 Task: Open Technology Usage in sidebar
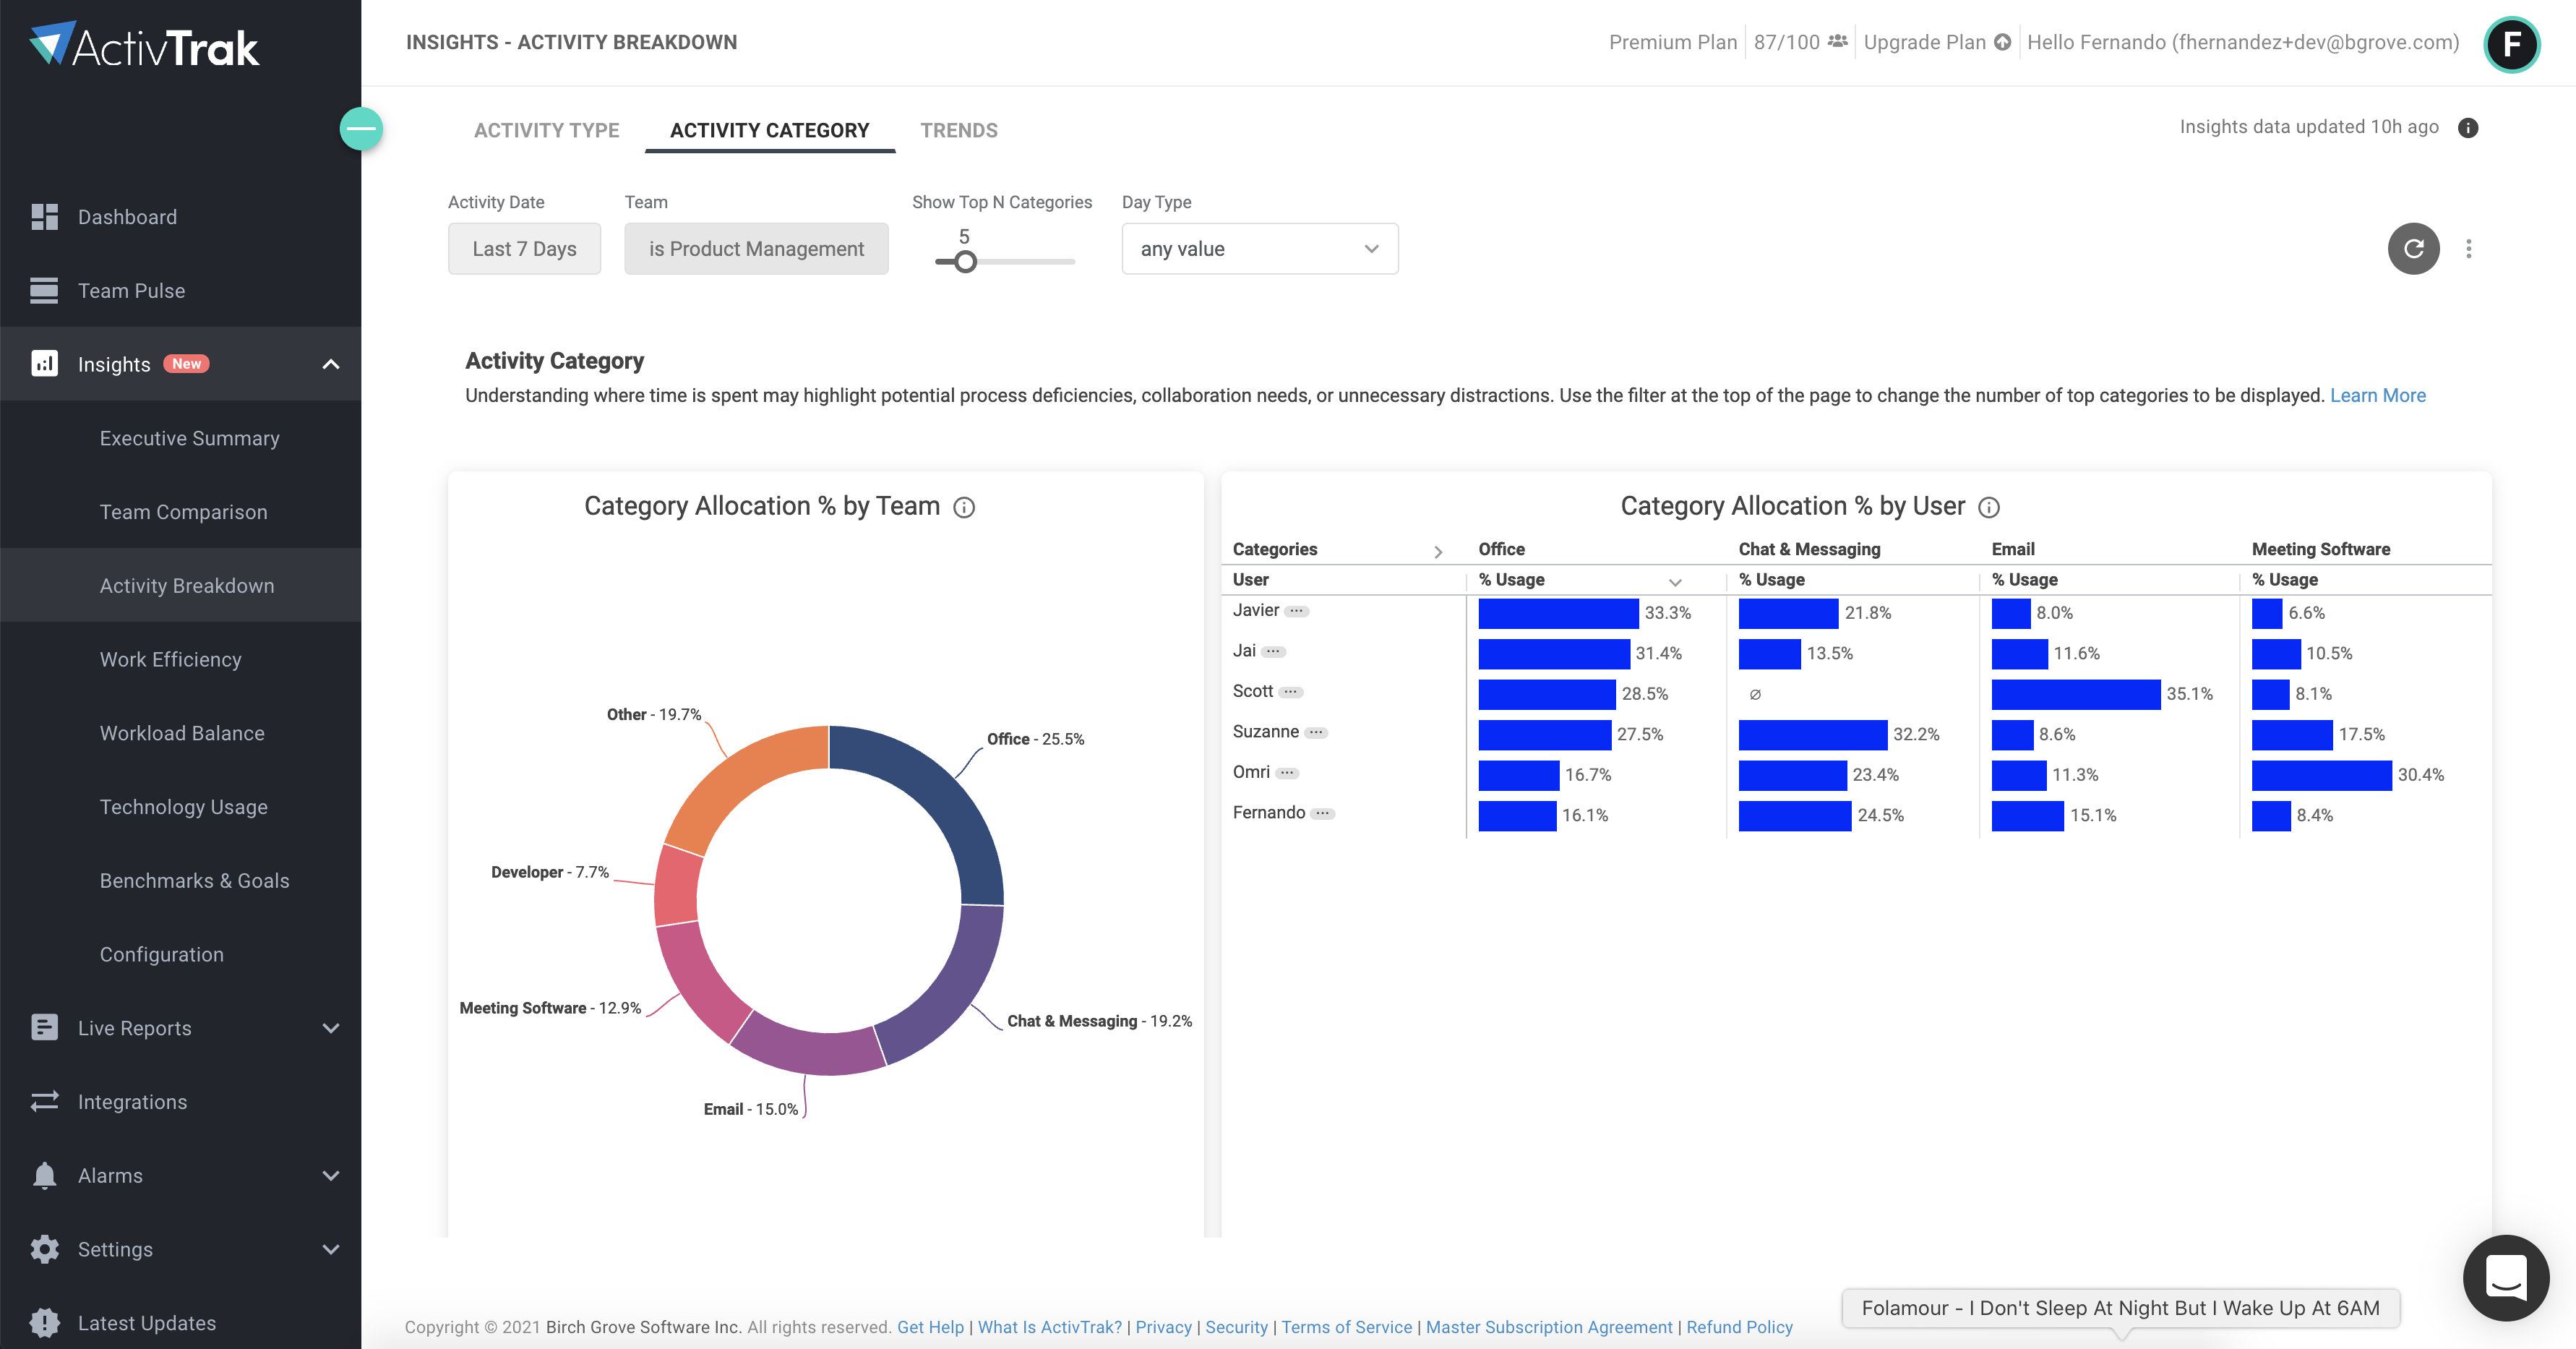coord(183,807)
